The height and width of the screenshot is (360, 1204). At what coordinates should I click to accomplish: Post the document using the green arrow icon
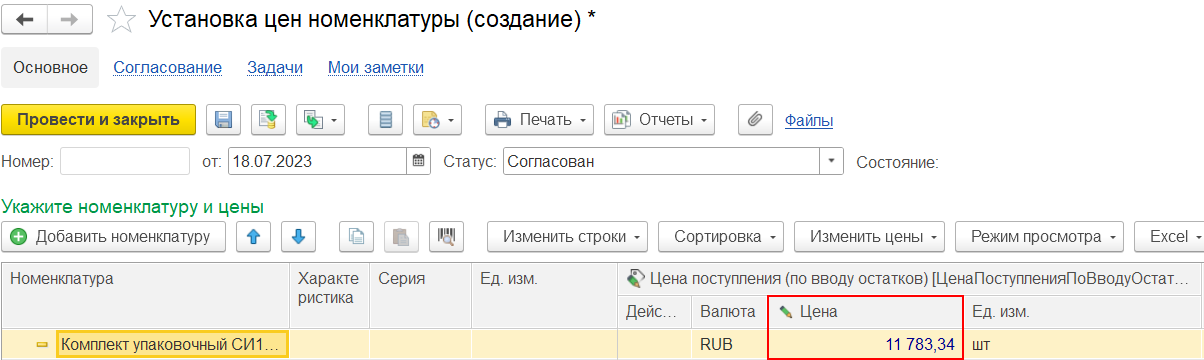(267, 120)
